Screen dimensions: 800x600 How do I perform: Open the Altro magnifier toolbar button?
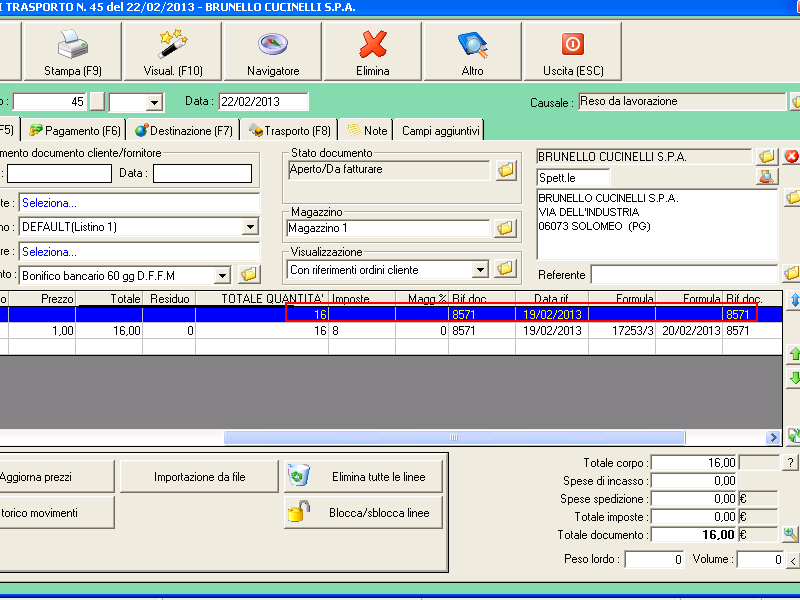(x=472, y=51)
